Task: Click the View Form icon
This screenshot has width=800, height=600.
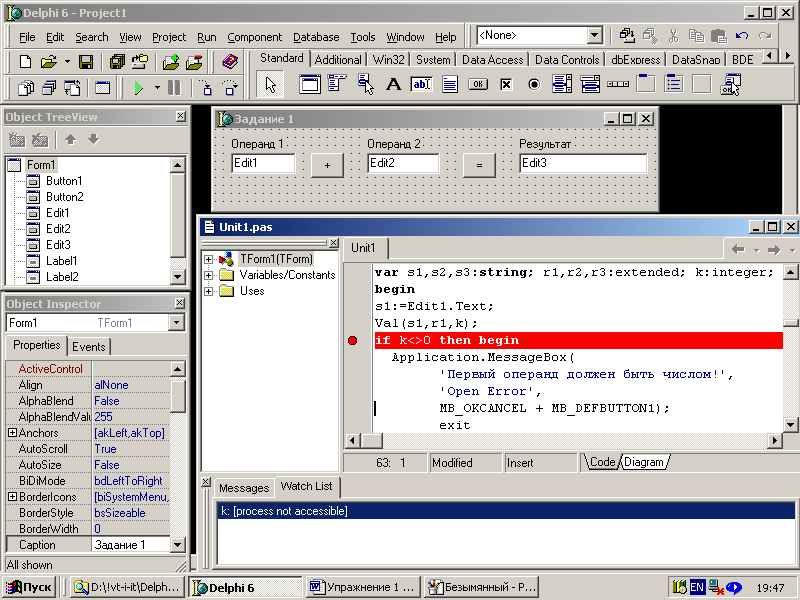Action: [x=49, y=88]
